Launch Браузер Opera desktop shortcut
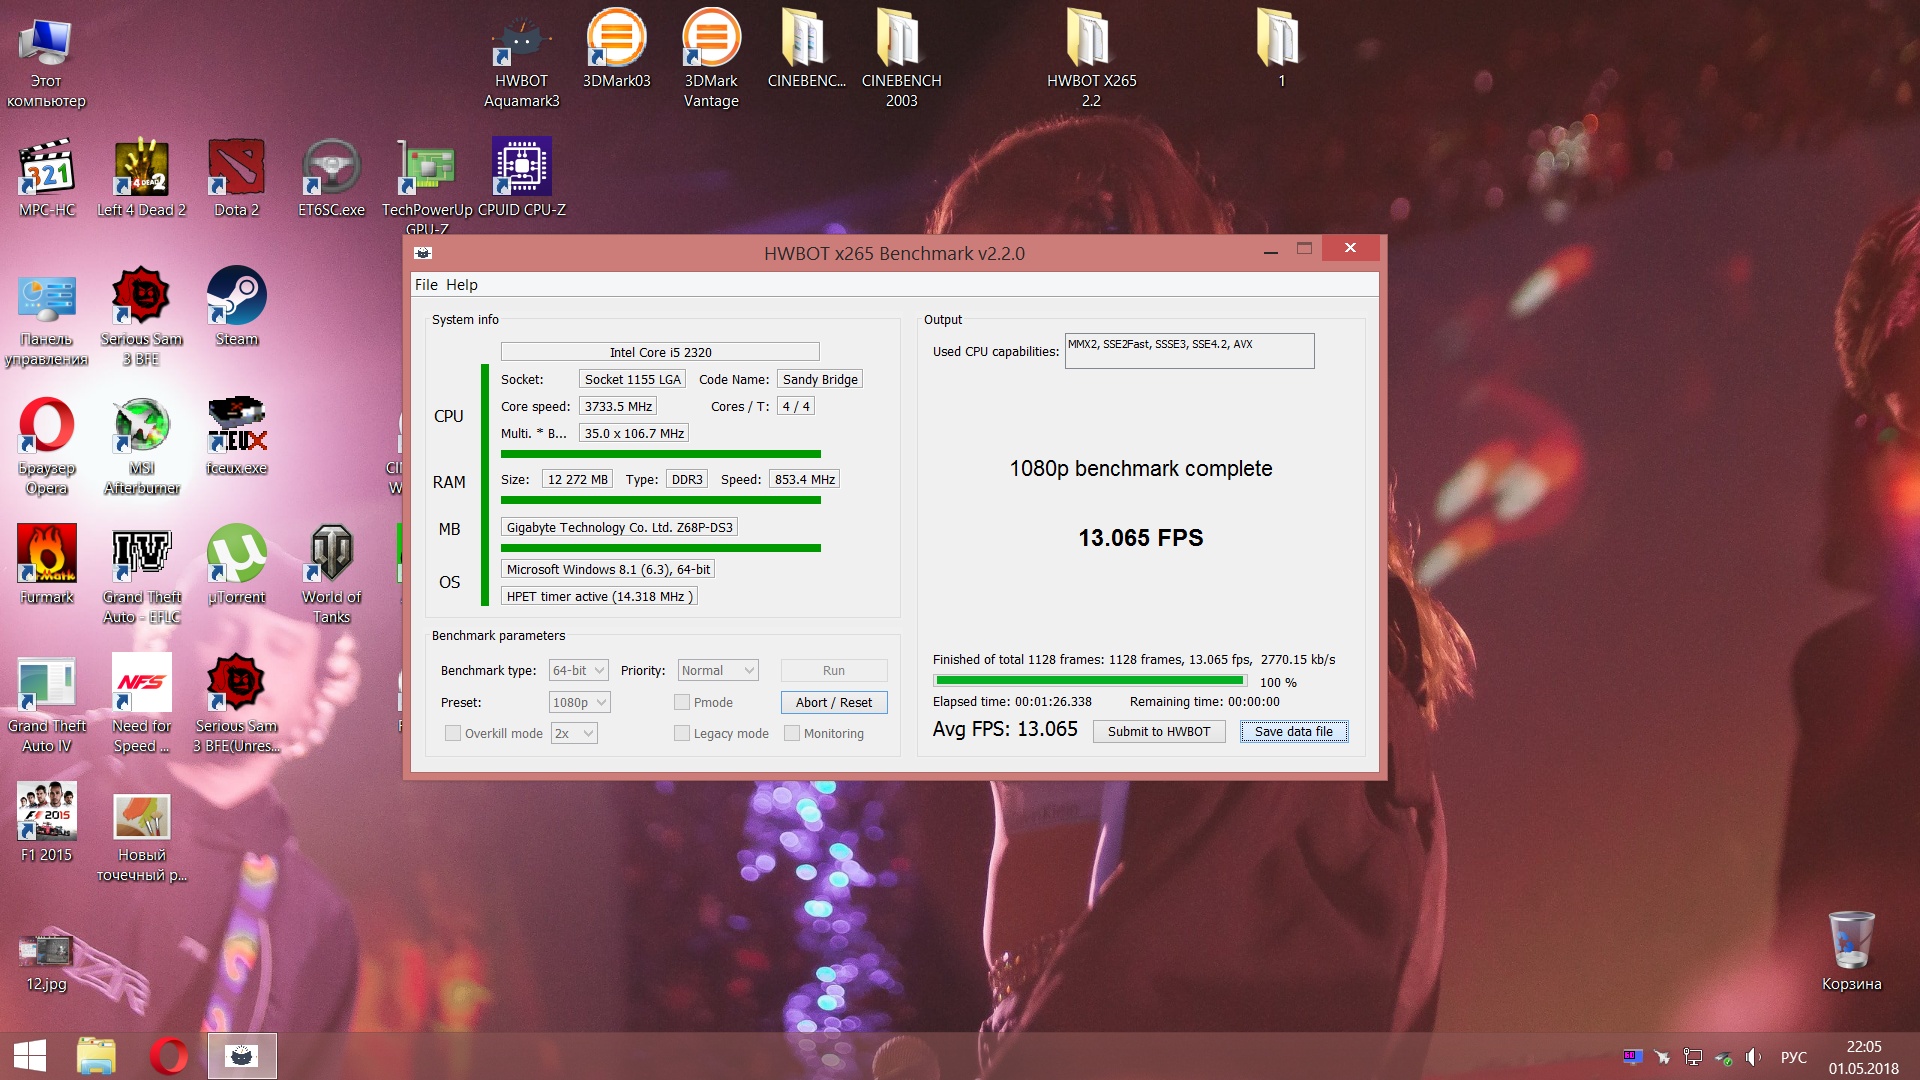The height and width of the screenshot is (1080, 1920). point(46,446)
